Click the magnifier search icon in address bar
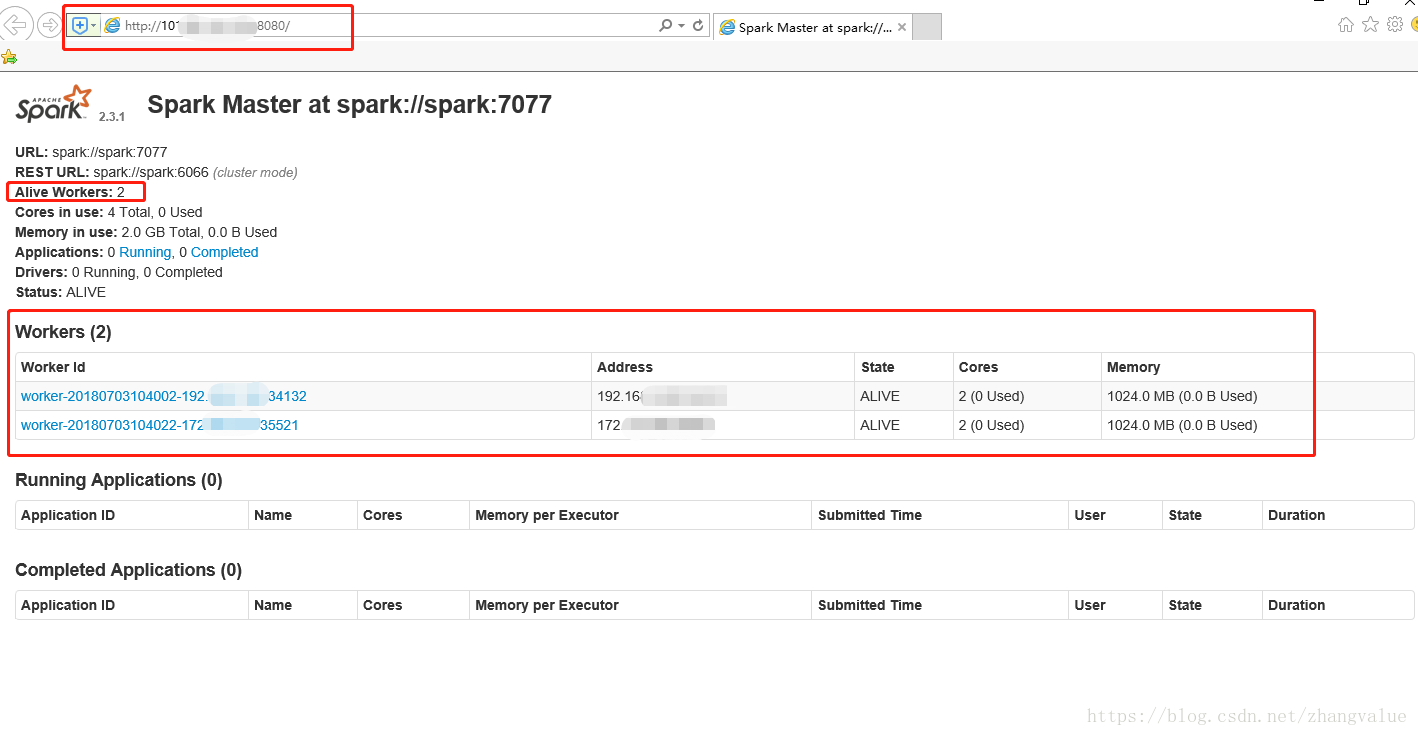 (665, 26)
